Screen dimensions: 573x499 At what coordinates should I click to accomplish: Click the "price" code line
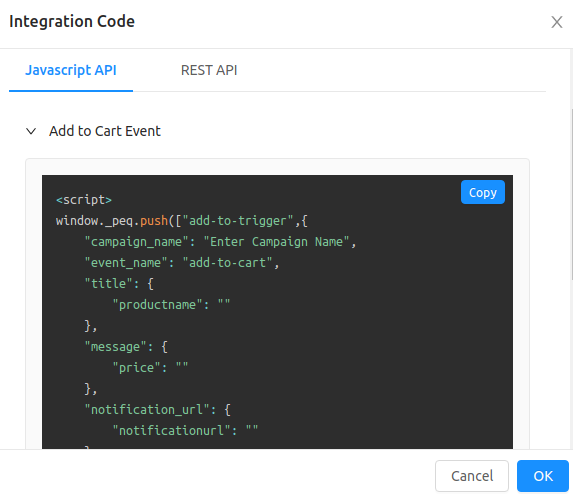coord(150,367)
